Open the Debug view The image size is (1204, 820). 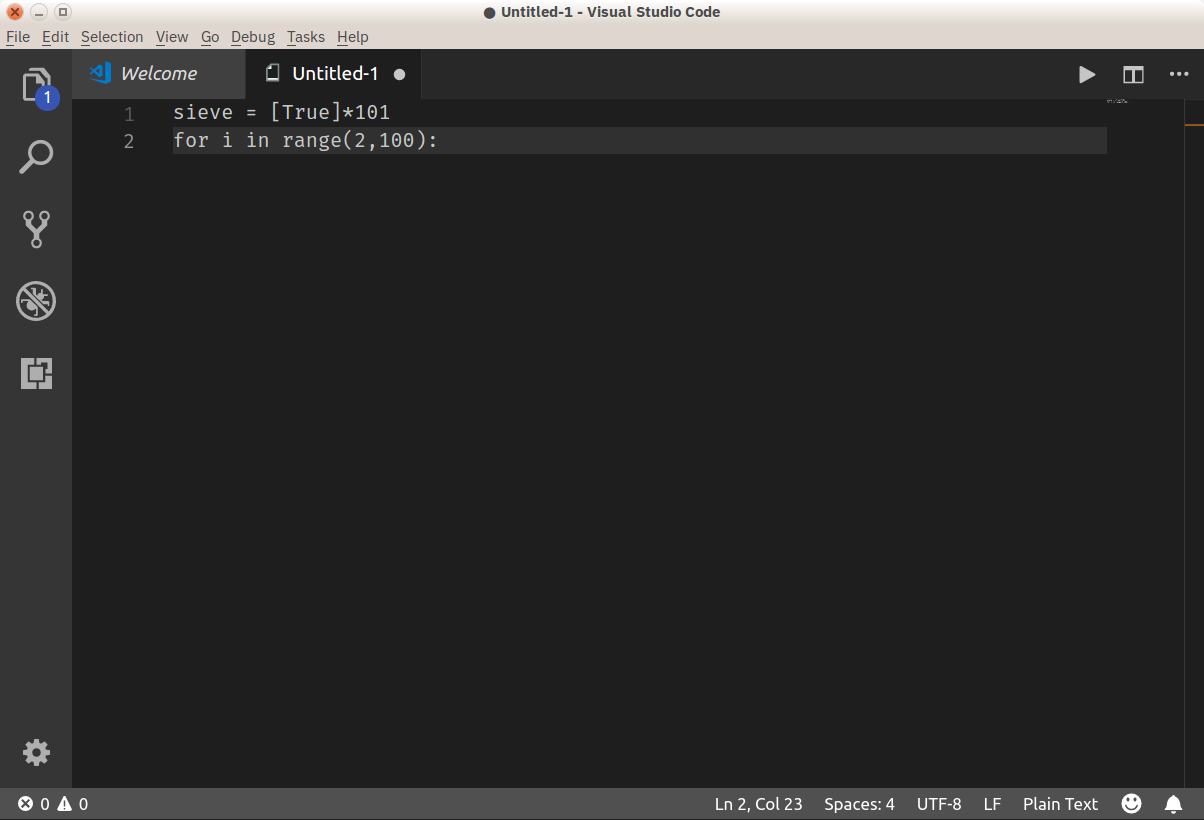pos(37,301)
